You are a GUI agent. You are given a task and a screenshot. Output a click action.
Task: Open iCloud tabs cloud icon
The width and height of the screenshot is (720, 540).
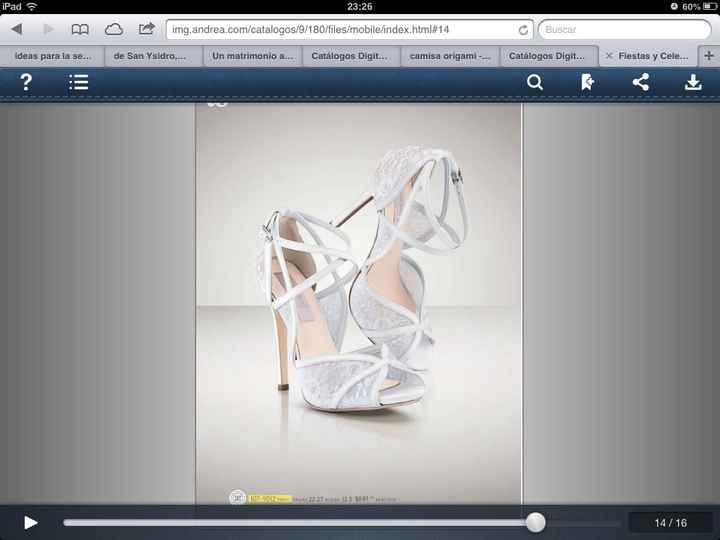tap(113, 30)
